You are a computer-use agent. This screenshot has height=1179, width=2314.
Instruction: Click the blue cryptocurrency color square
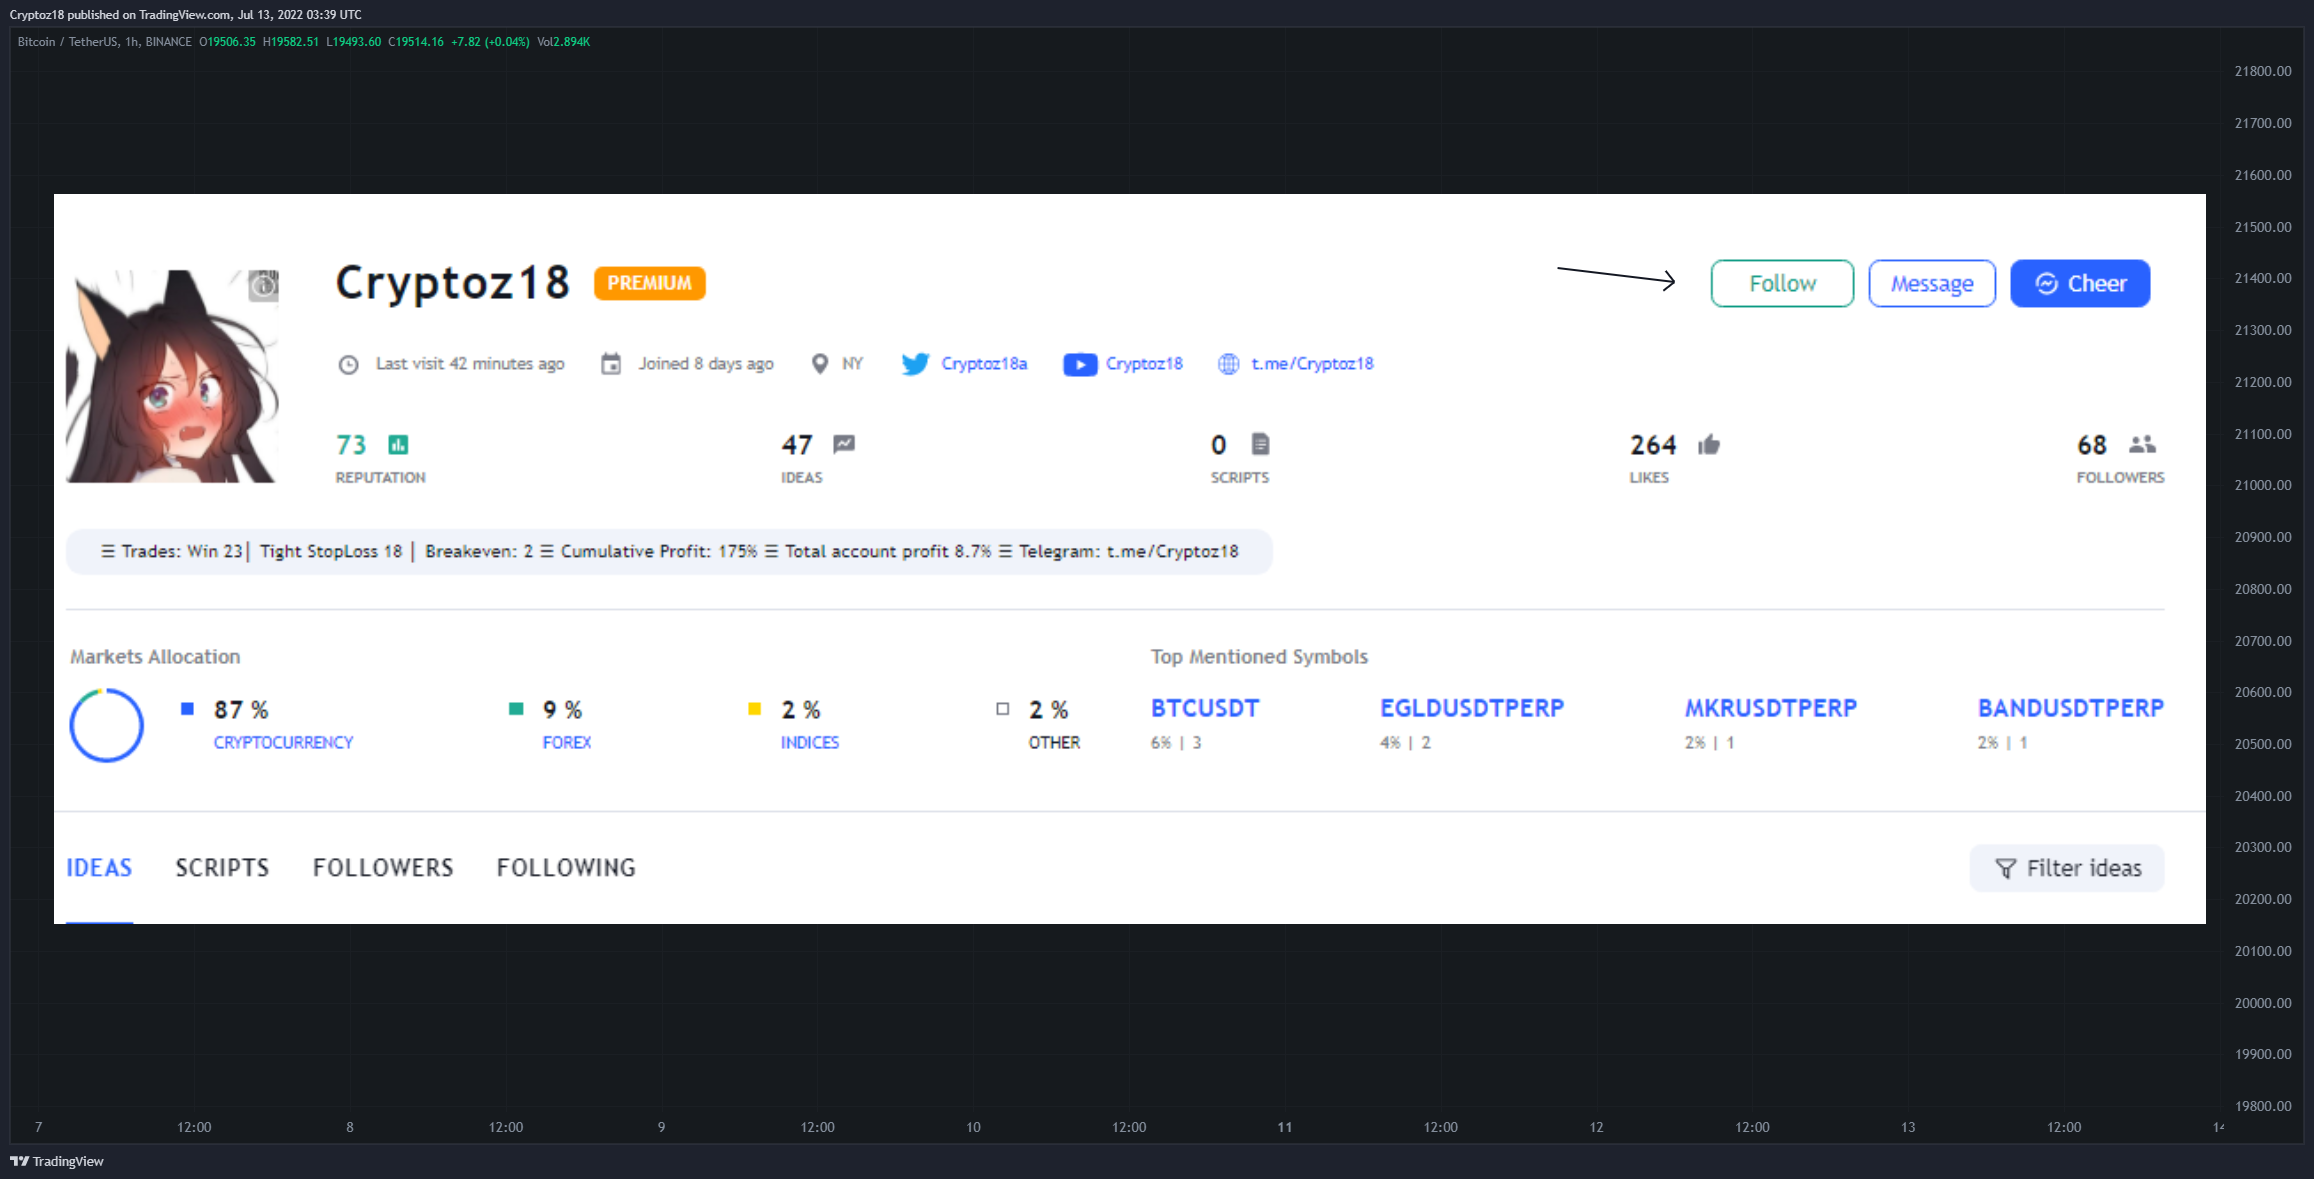click(x=187, y=709)
